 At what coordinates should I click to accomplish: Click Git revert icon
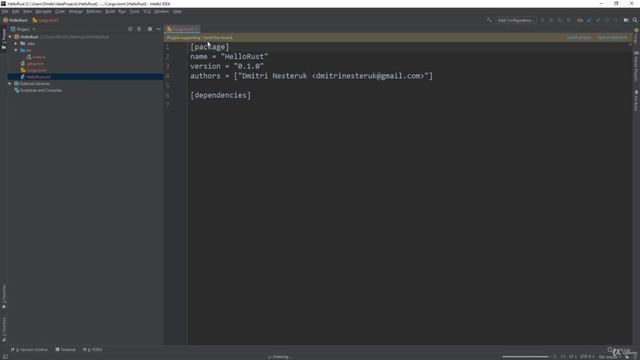pos(616,20)
